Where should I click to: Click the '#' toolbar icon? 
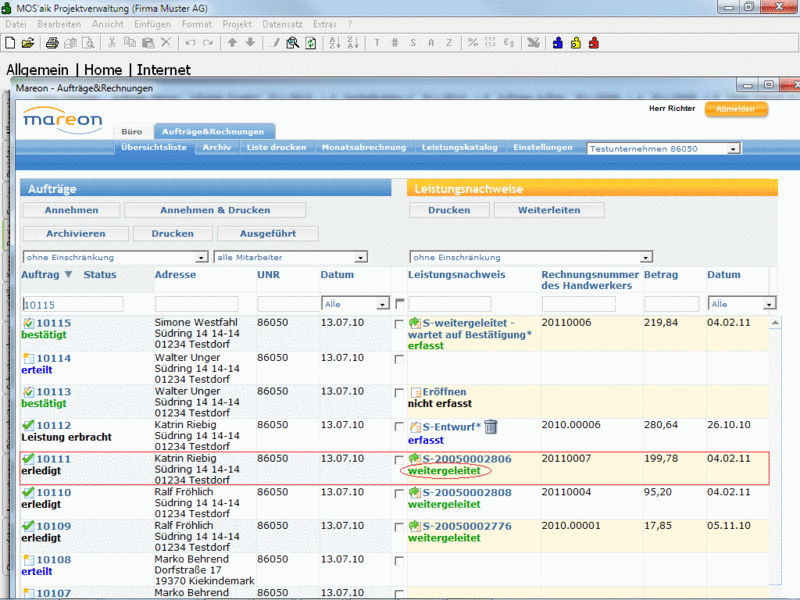(x=395, y=43)
